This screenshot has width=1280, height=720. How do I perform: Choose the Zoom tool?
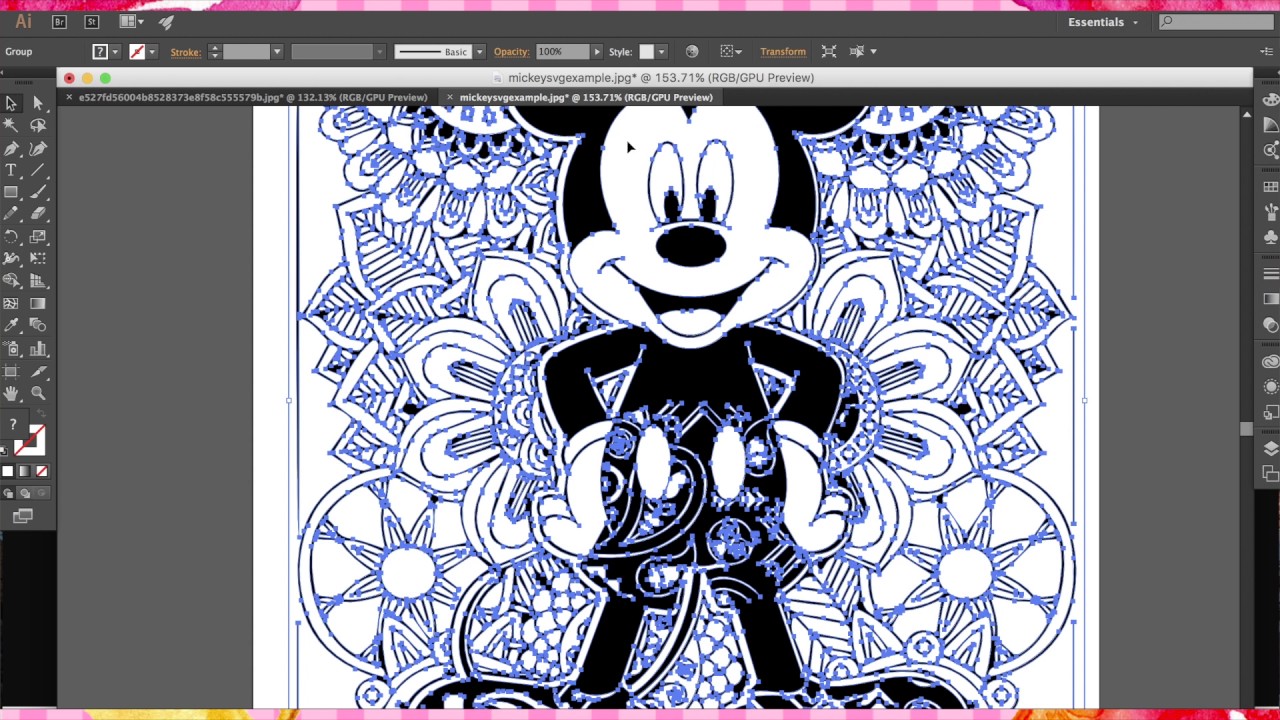pos(38,394)
